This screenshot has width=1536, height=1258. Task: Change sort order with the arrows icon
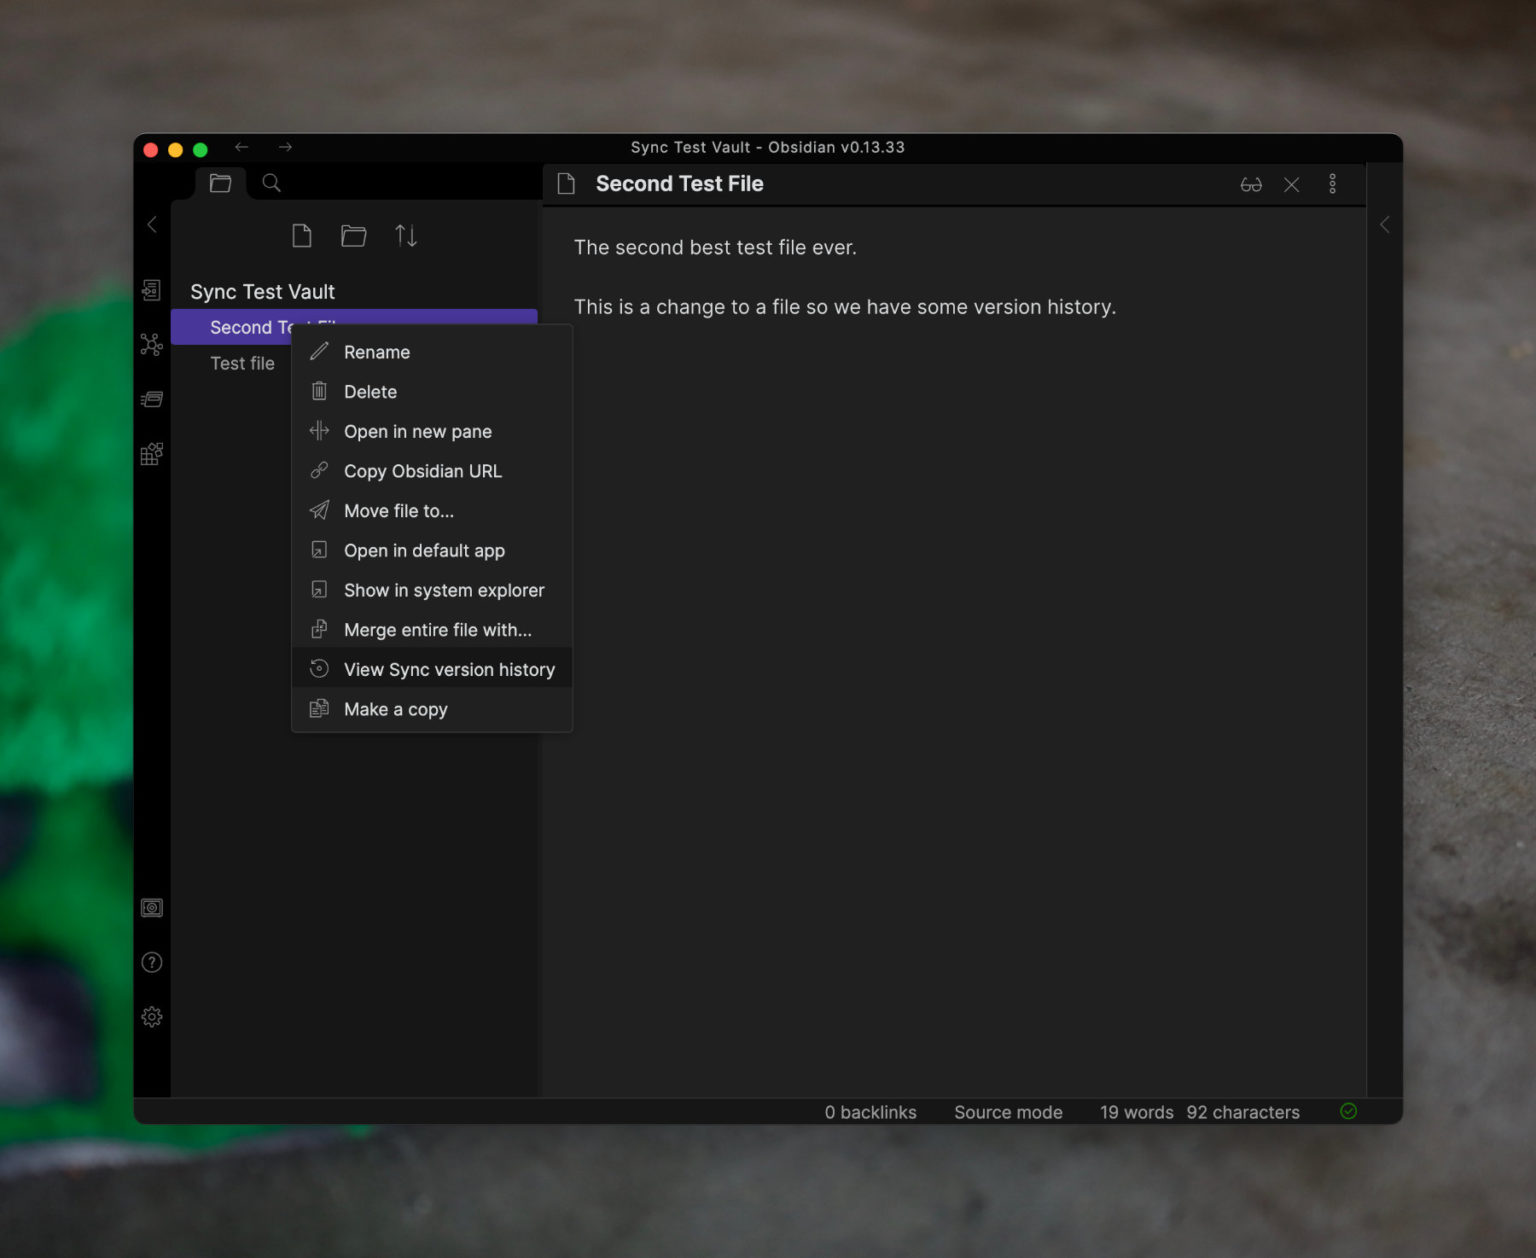point(406,235)
